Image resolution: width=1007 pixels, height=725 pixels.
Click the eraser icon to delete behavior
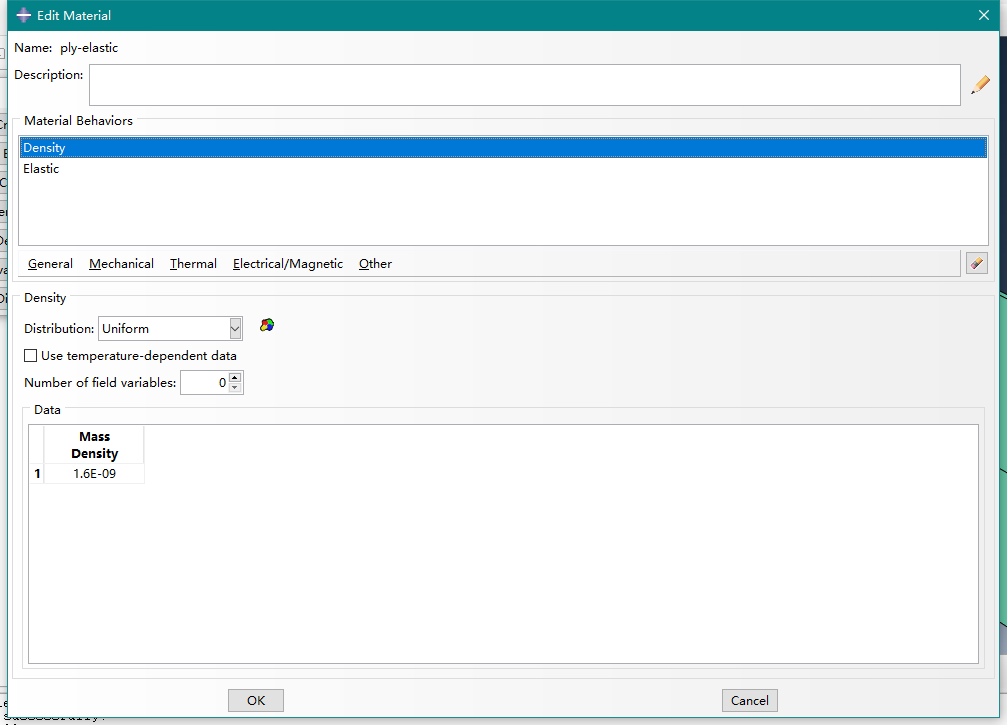[976, 263]
